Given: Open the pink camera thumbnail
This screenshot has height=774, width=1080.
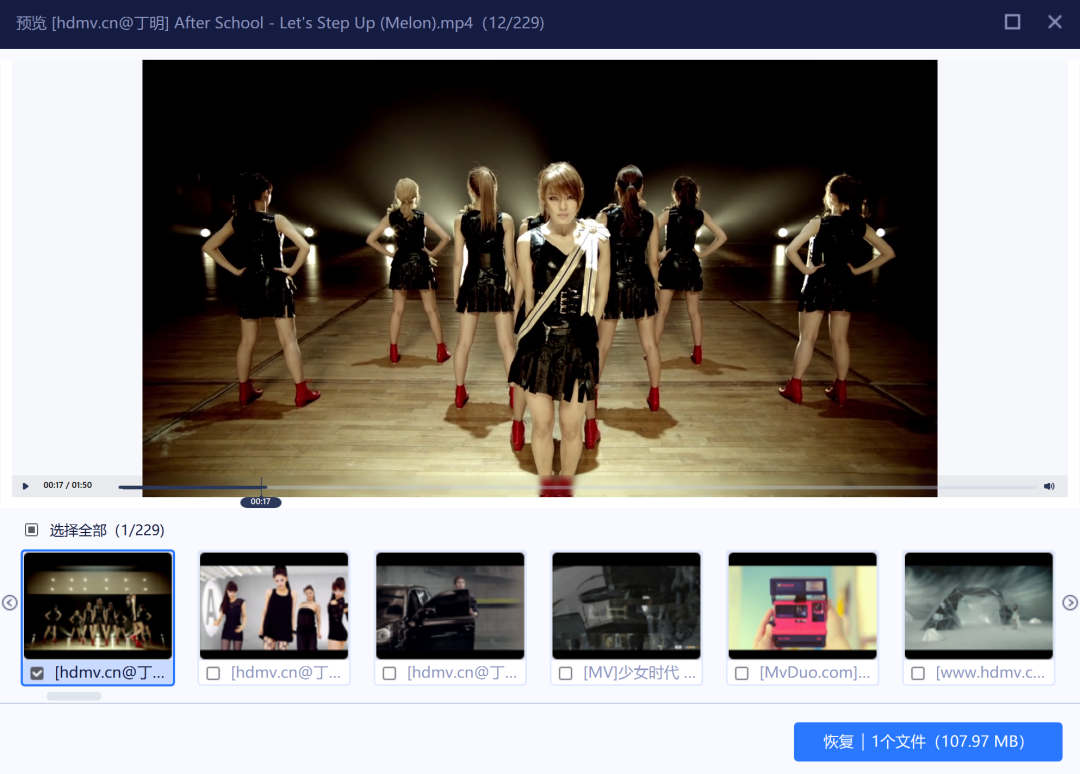Looking at the screenshot, I should click(802, 605).
